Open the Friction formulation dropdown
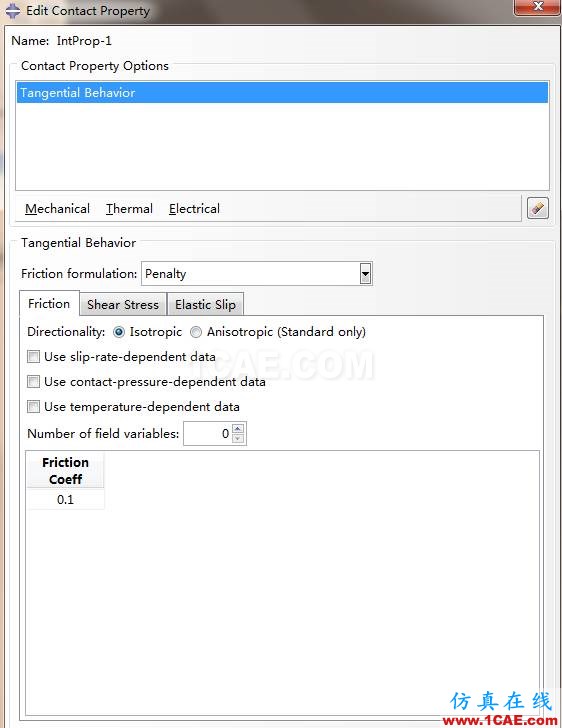562x728 pixels. pos(366,273)
